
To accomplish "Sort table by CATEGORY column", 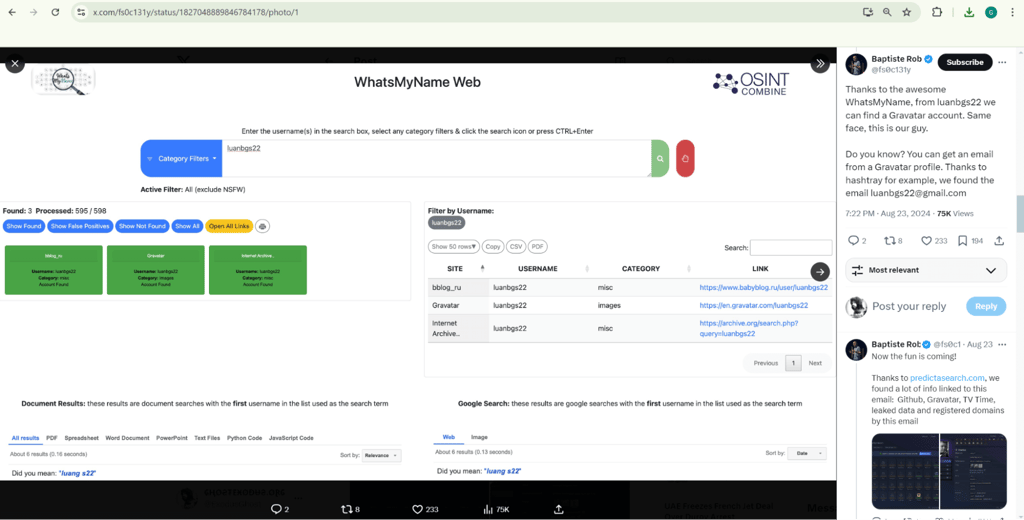I will click(x=641, y=268).
